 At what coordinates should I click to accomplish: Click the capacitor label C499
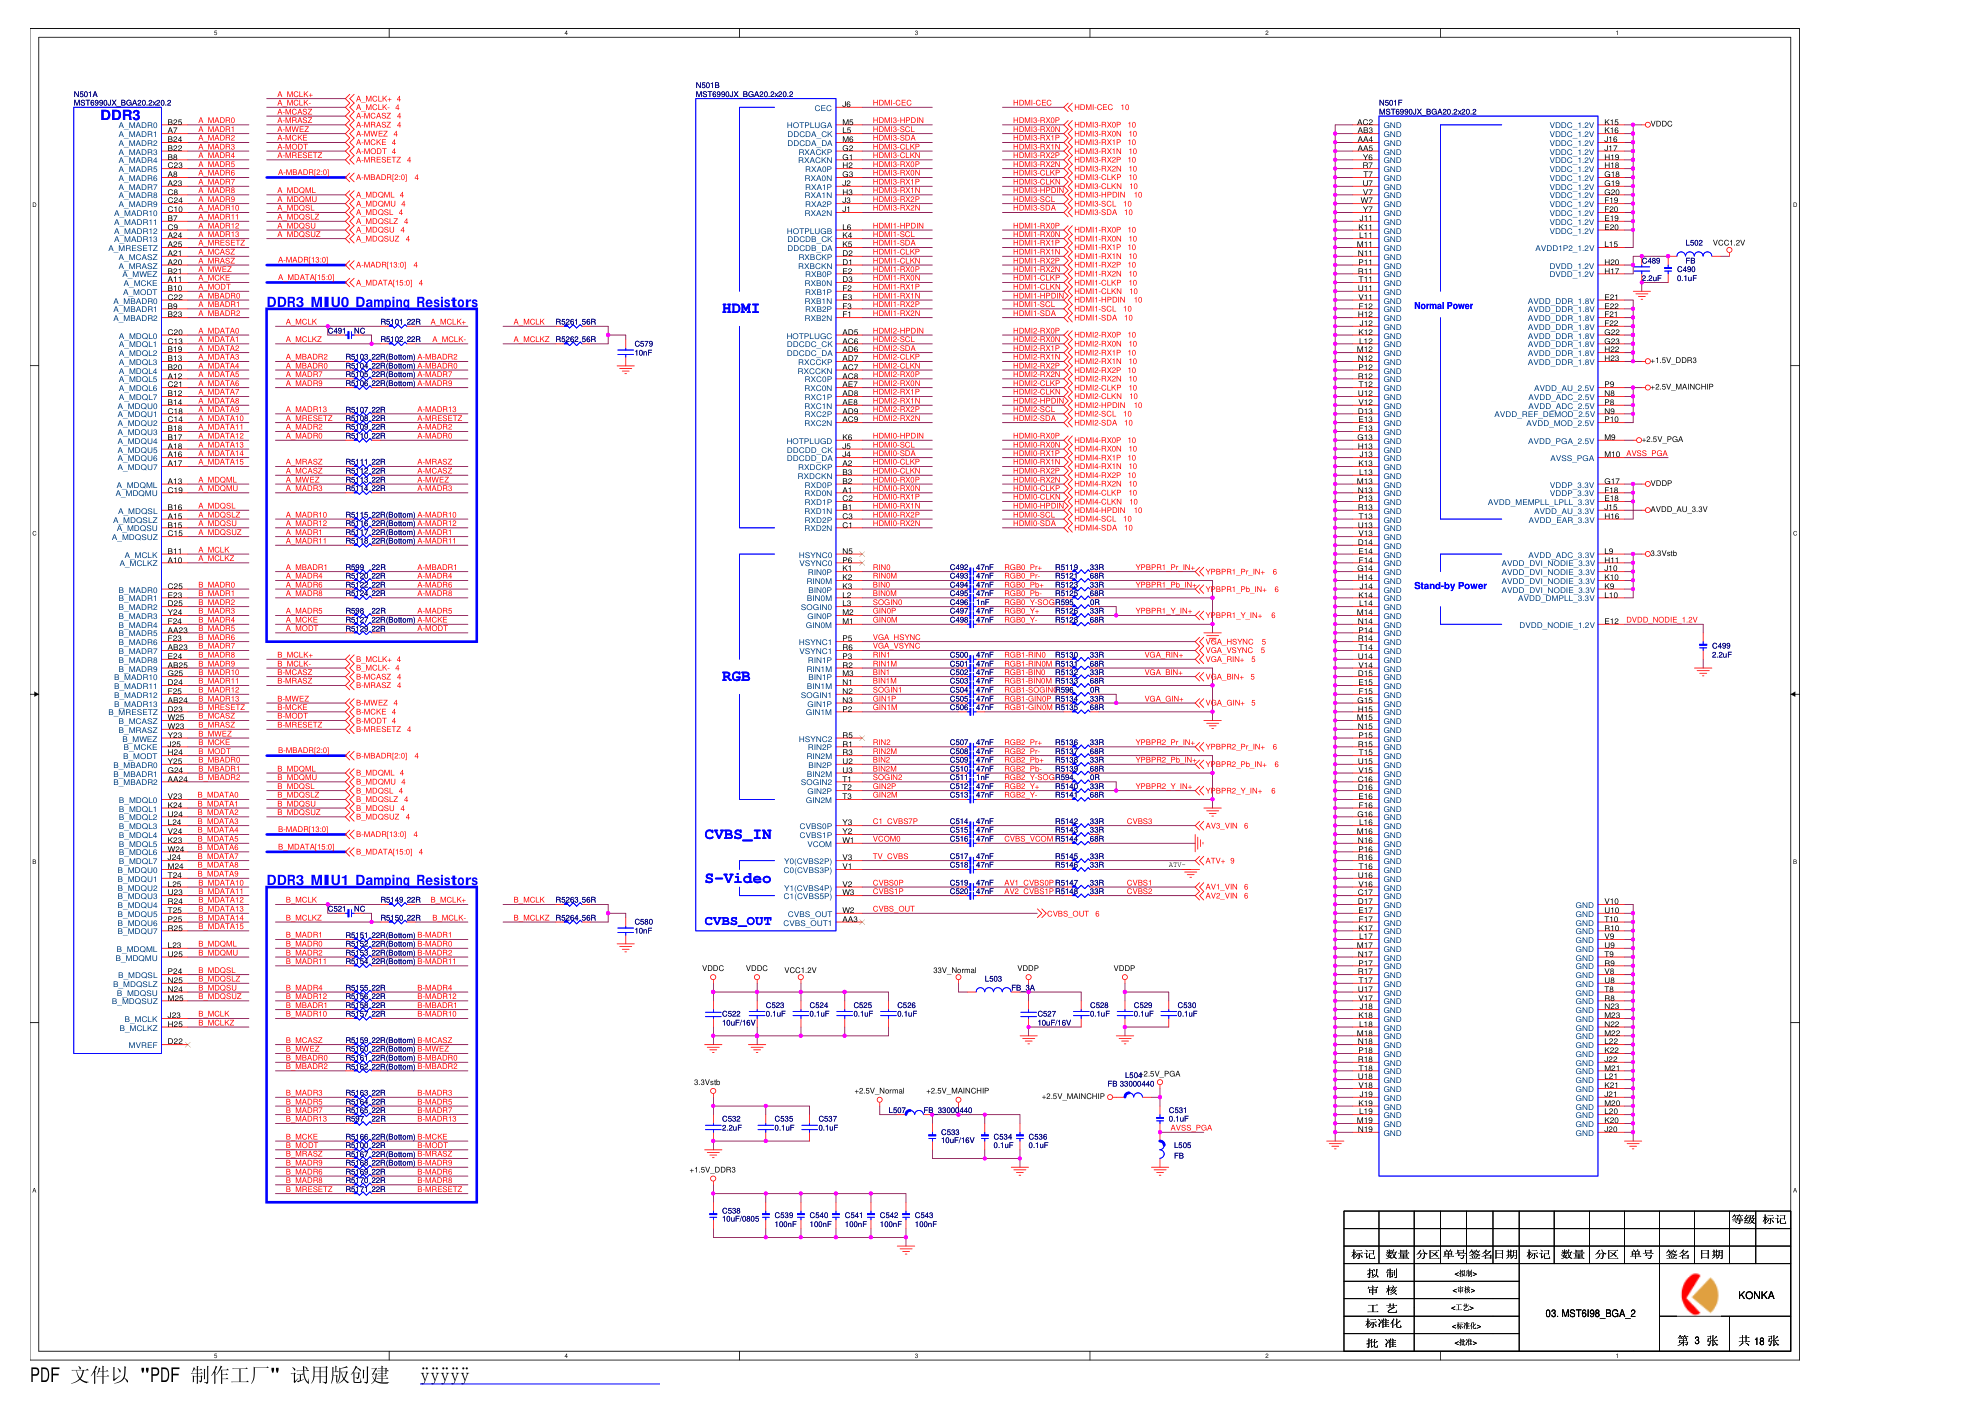click(x=1721, y=646)
